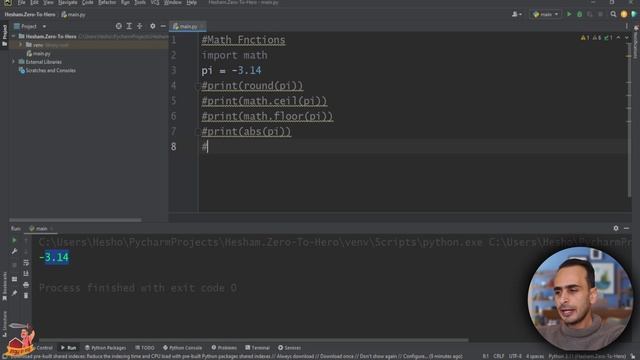The width and height of the screenshot is (640, 360).
Task: Open editor tabs more options
Action: [627, 26]
